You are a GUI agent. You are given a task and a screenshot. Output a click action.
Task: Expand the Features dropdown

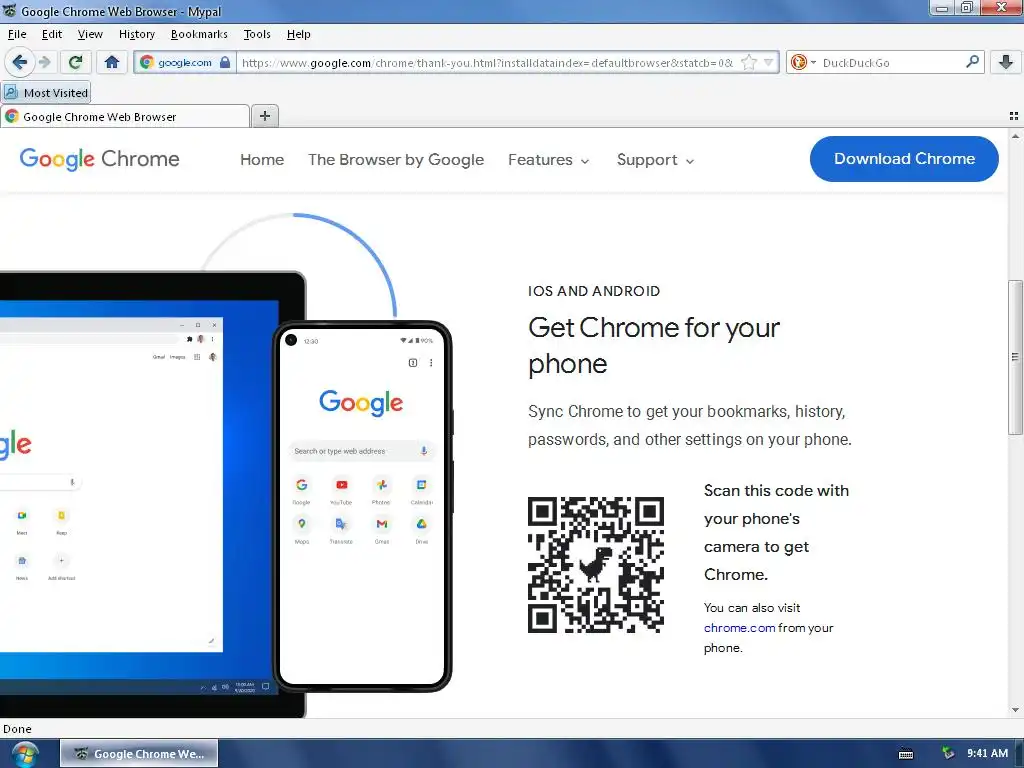549,160
